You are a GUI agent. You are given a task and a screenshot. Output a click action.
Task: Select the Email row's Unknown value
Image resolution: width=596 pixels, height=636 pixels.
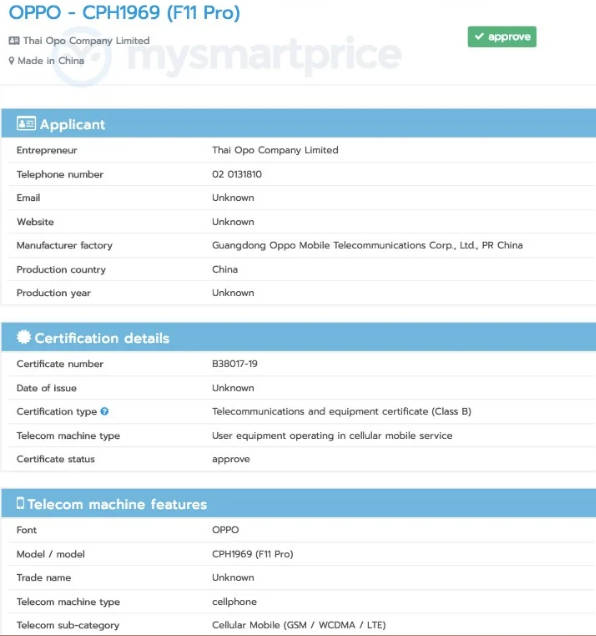(x=233, y=198)
